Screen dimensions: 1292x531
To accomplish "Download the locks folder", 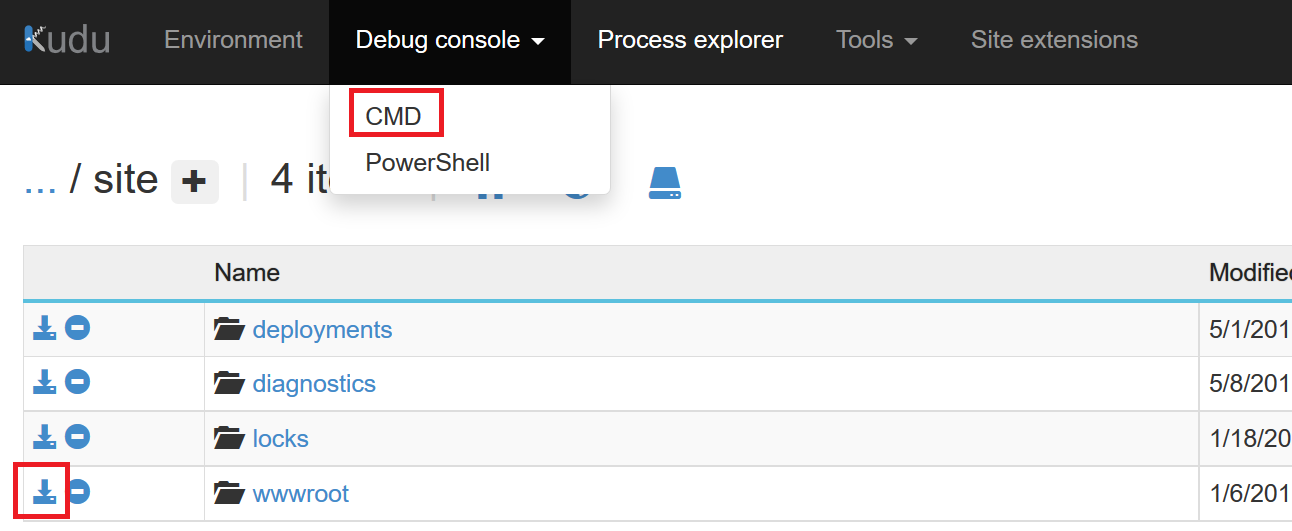I will click(x=44, y=437).
